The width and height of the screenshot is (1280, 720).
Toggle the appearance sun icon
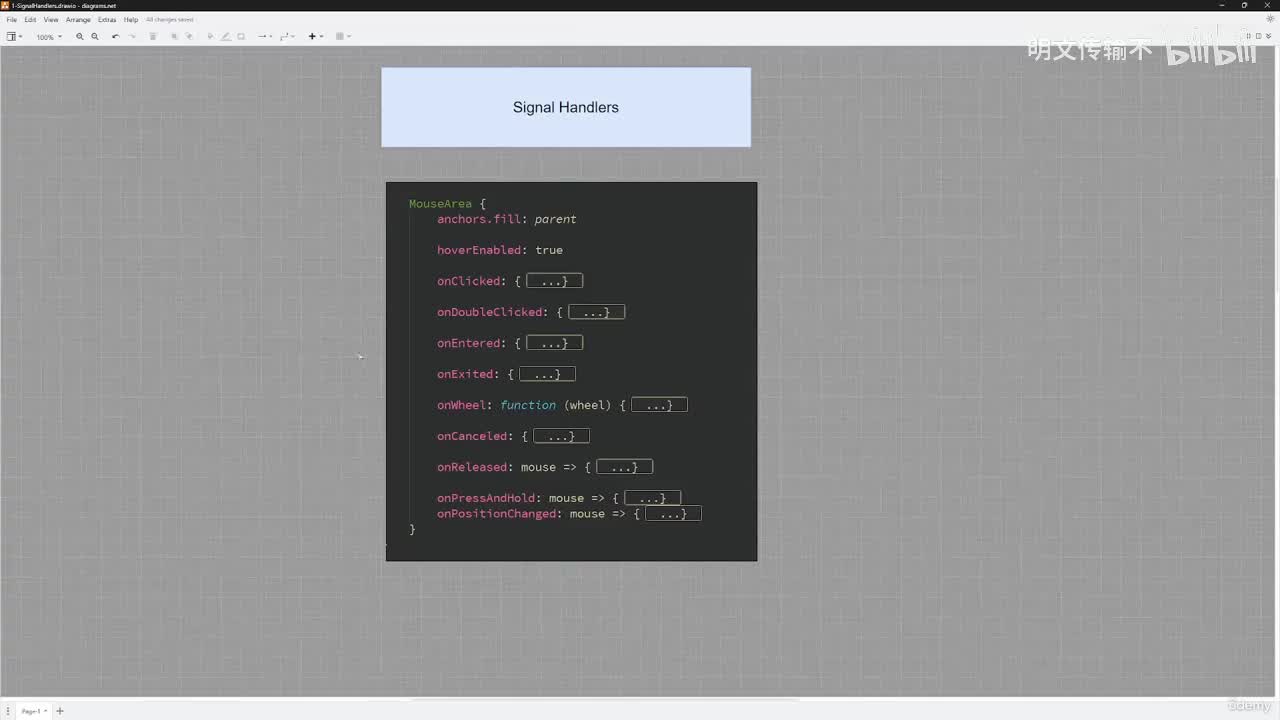(x=1270, y=19)
